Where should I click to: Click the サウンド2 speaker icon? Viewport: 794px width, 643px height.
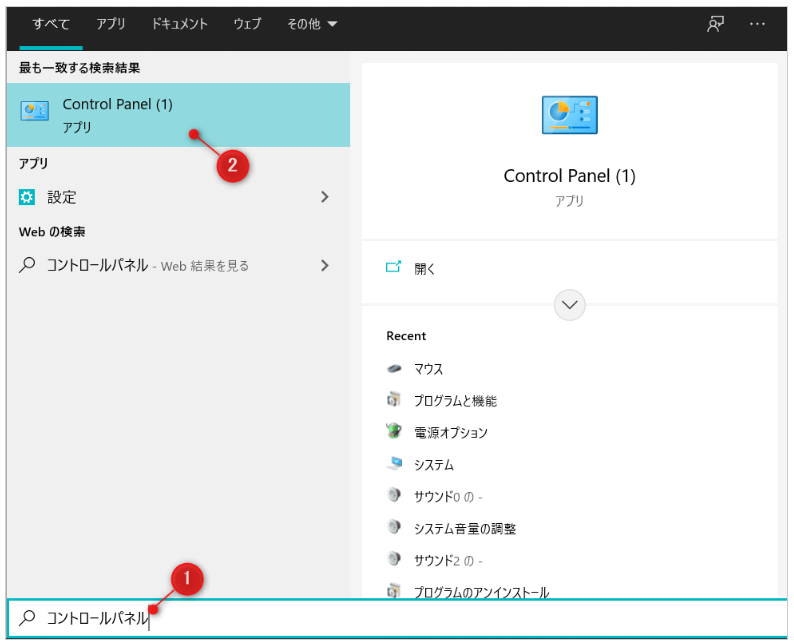(x=394, y=559)
